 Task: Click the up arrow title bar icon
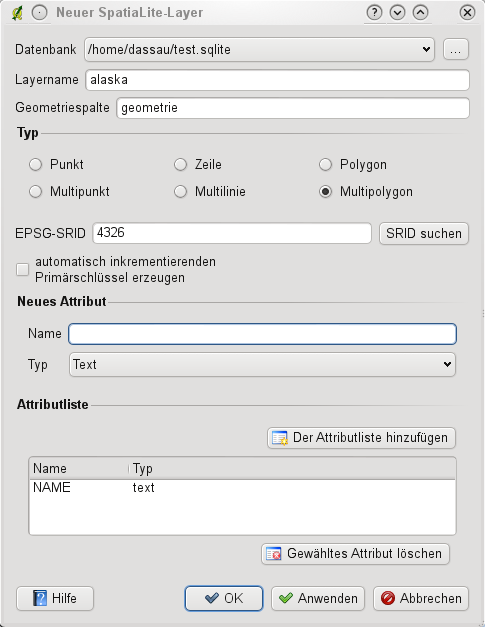click(421, 13)
